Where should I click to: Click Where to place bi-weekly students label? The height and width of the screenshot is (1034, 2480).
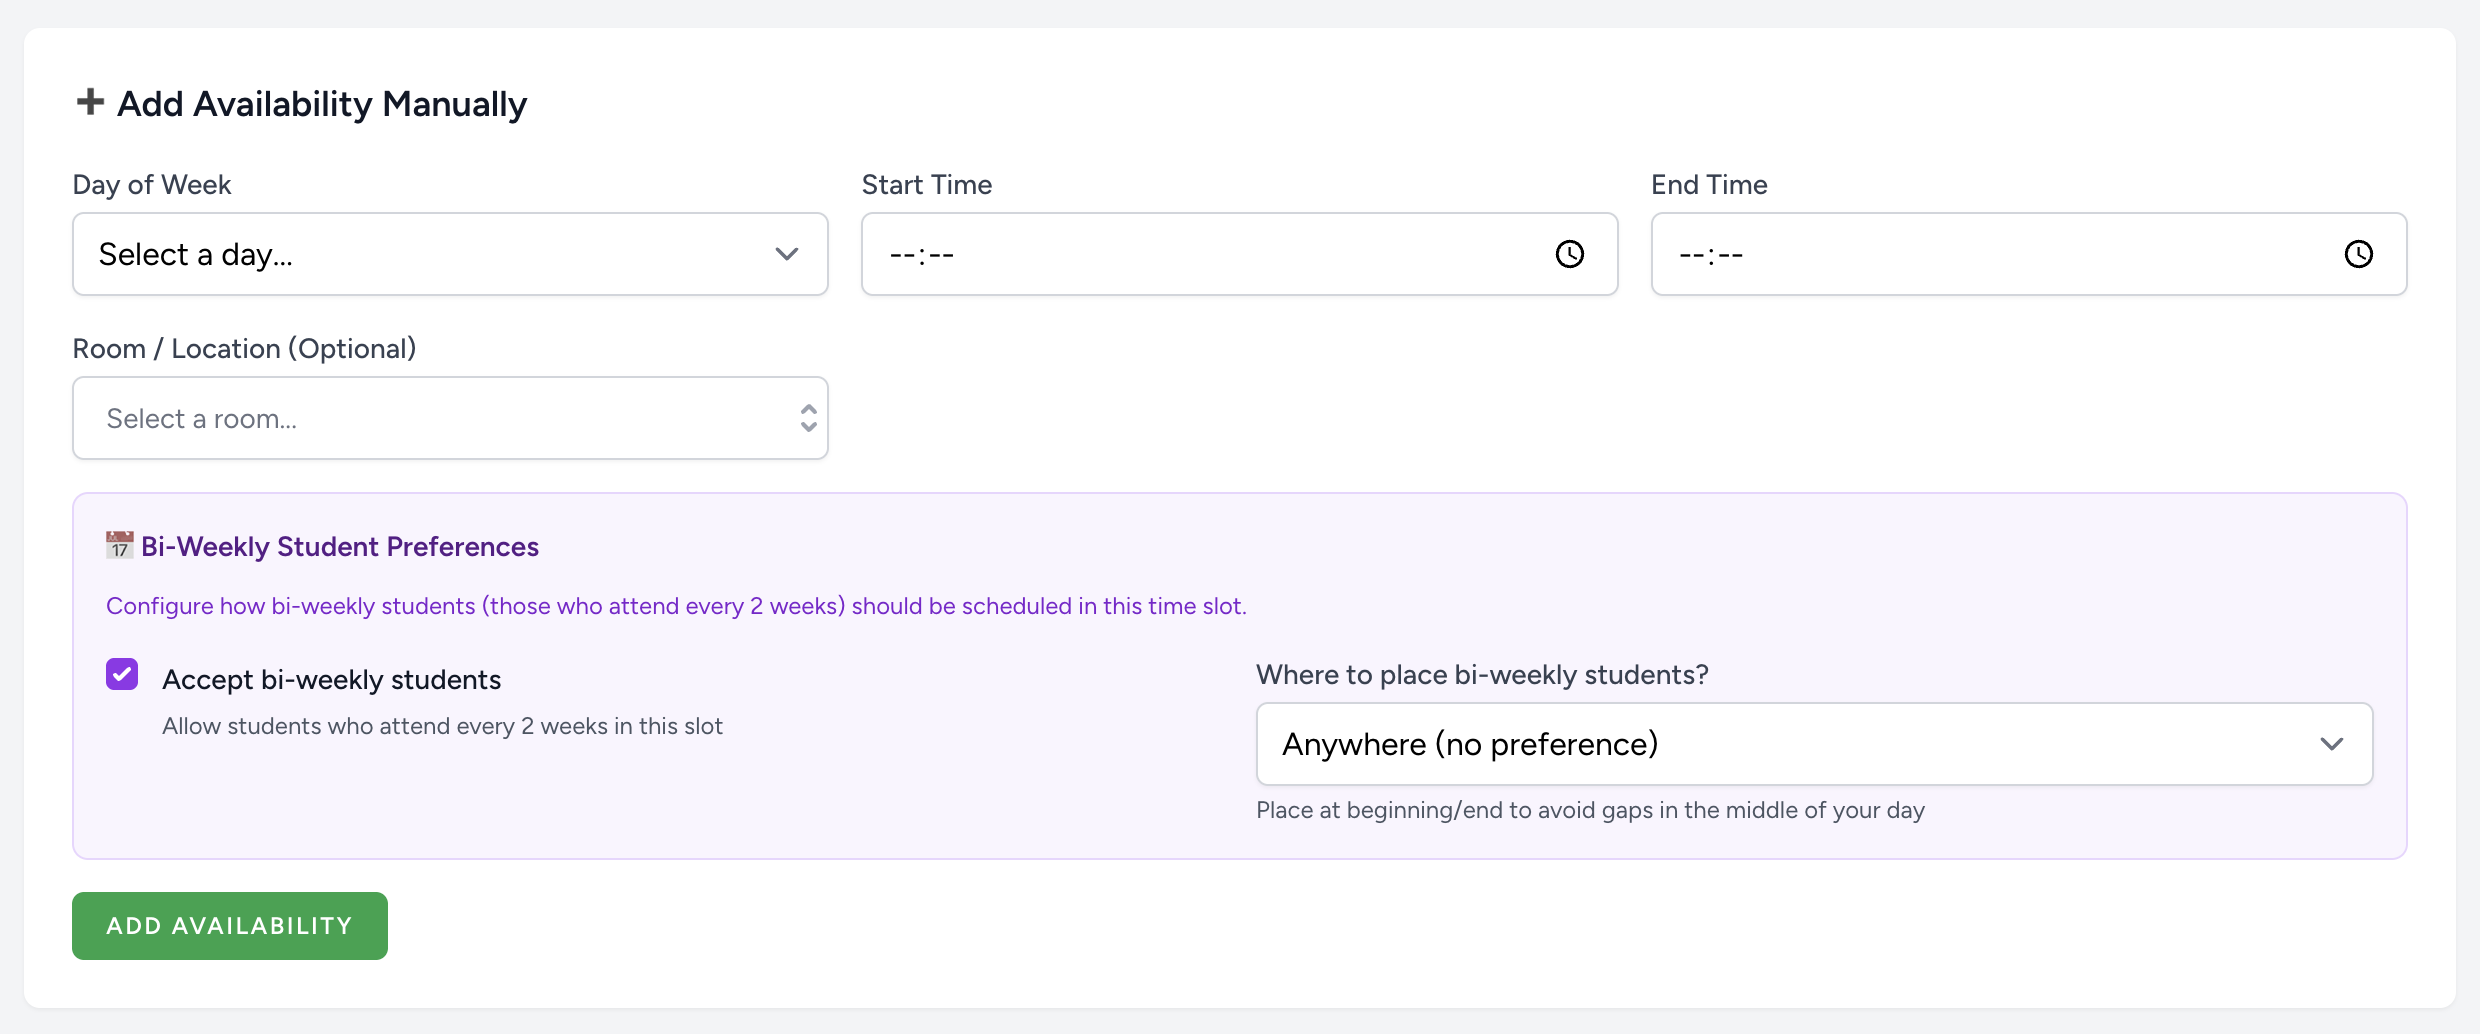(1481, 675)
